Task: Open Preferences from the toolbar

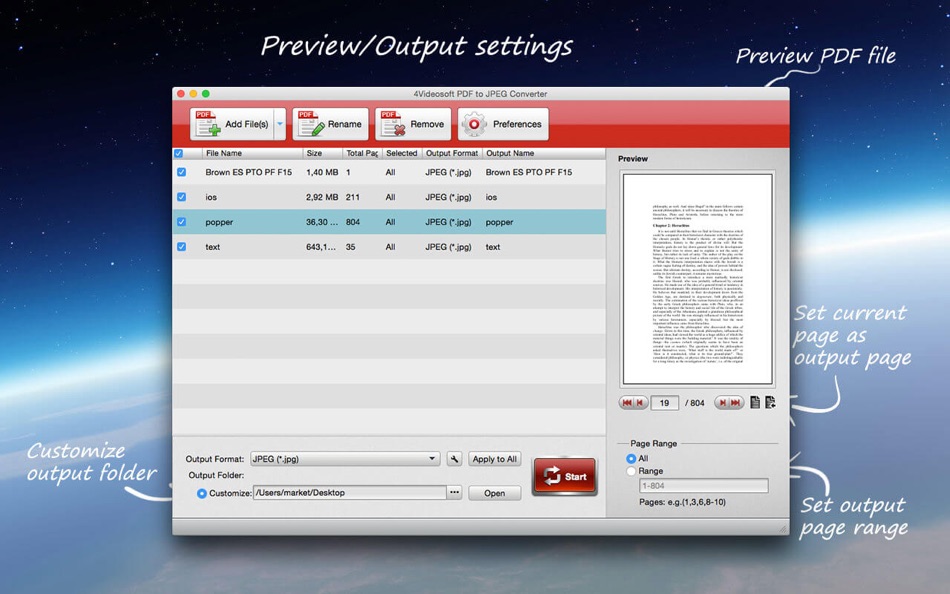Action: pyautogui.click(x=503, y=125)
